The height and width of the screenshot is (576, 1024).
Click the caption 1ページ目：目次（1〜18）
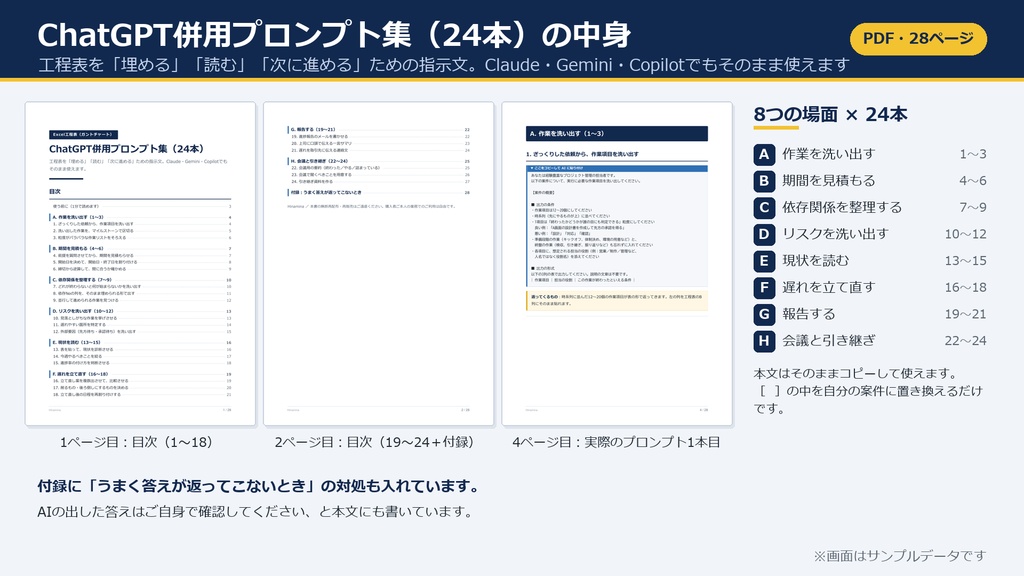pos(137,442)
